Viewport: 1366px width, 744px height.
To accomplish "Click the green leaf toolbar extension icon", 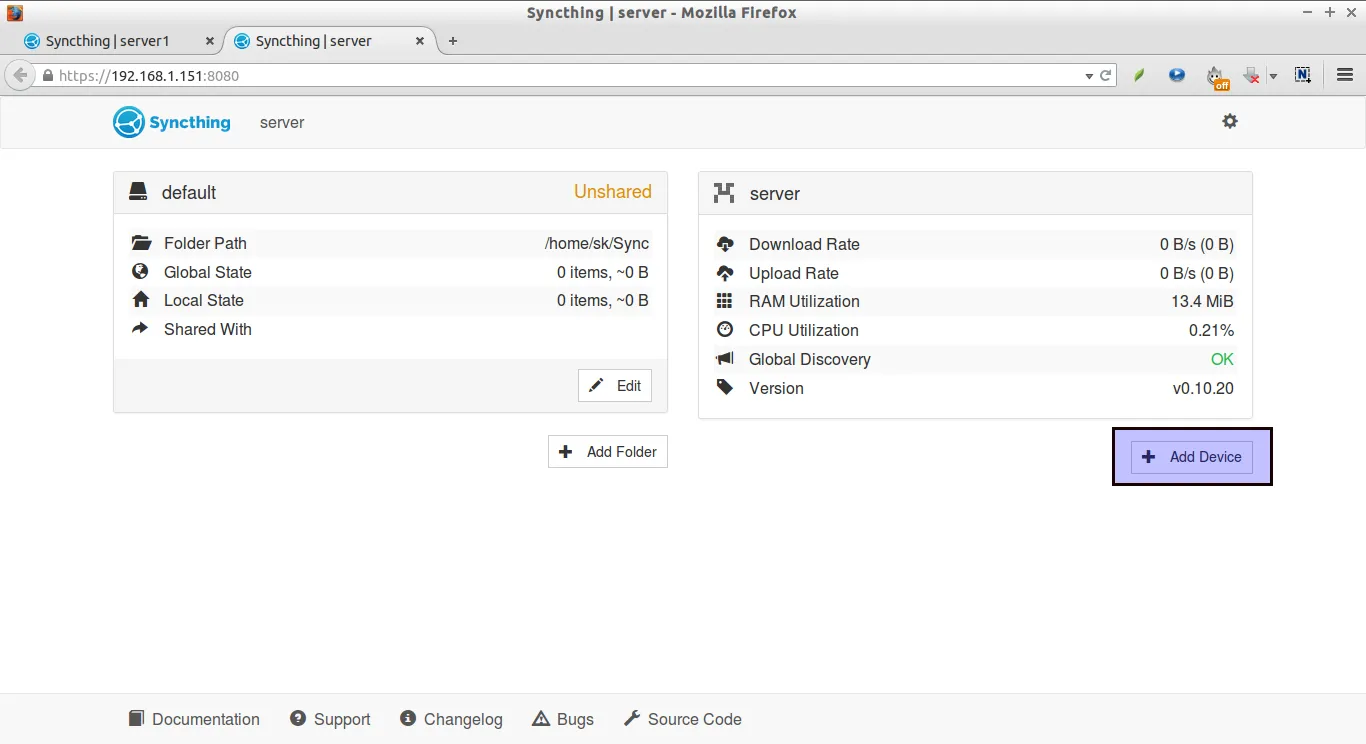I will coord(1139,75).
